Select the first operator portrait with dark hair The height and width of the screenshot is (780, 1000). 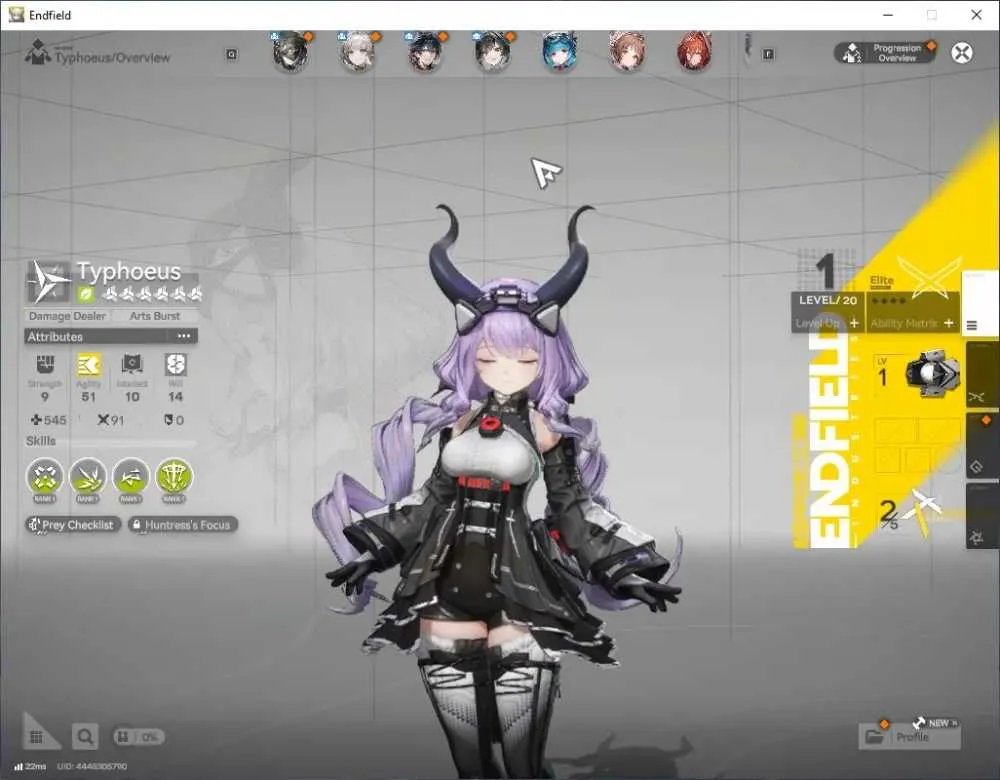pyautogui.click(x=291, y=52)
